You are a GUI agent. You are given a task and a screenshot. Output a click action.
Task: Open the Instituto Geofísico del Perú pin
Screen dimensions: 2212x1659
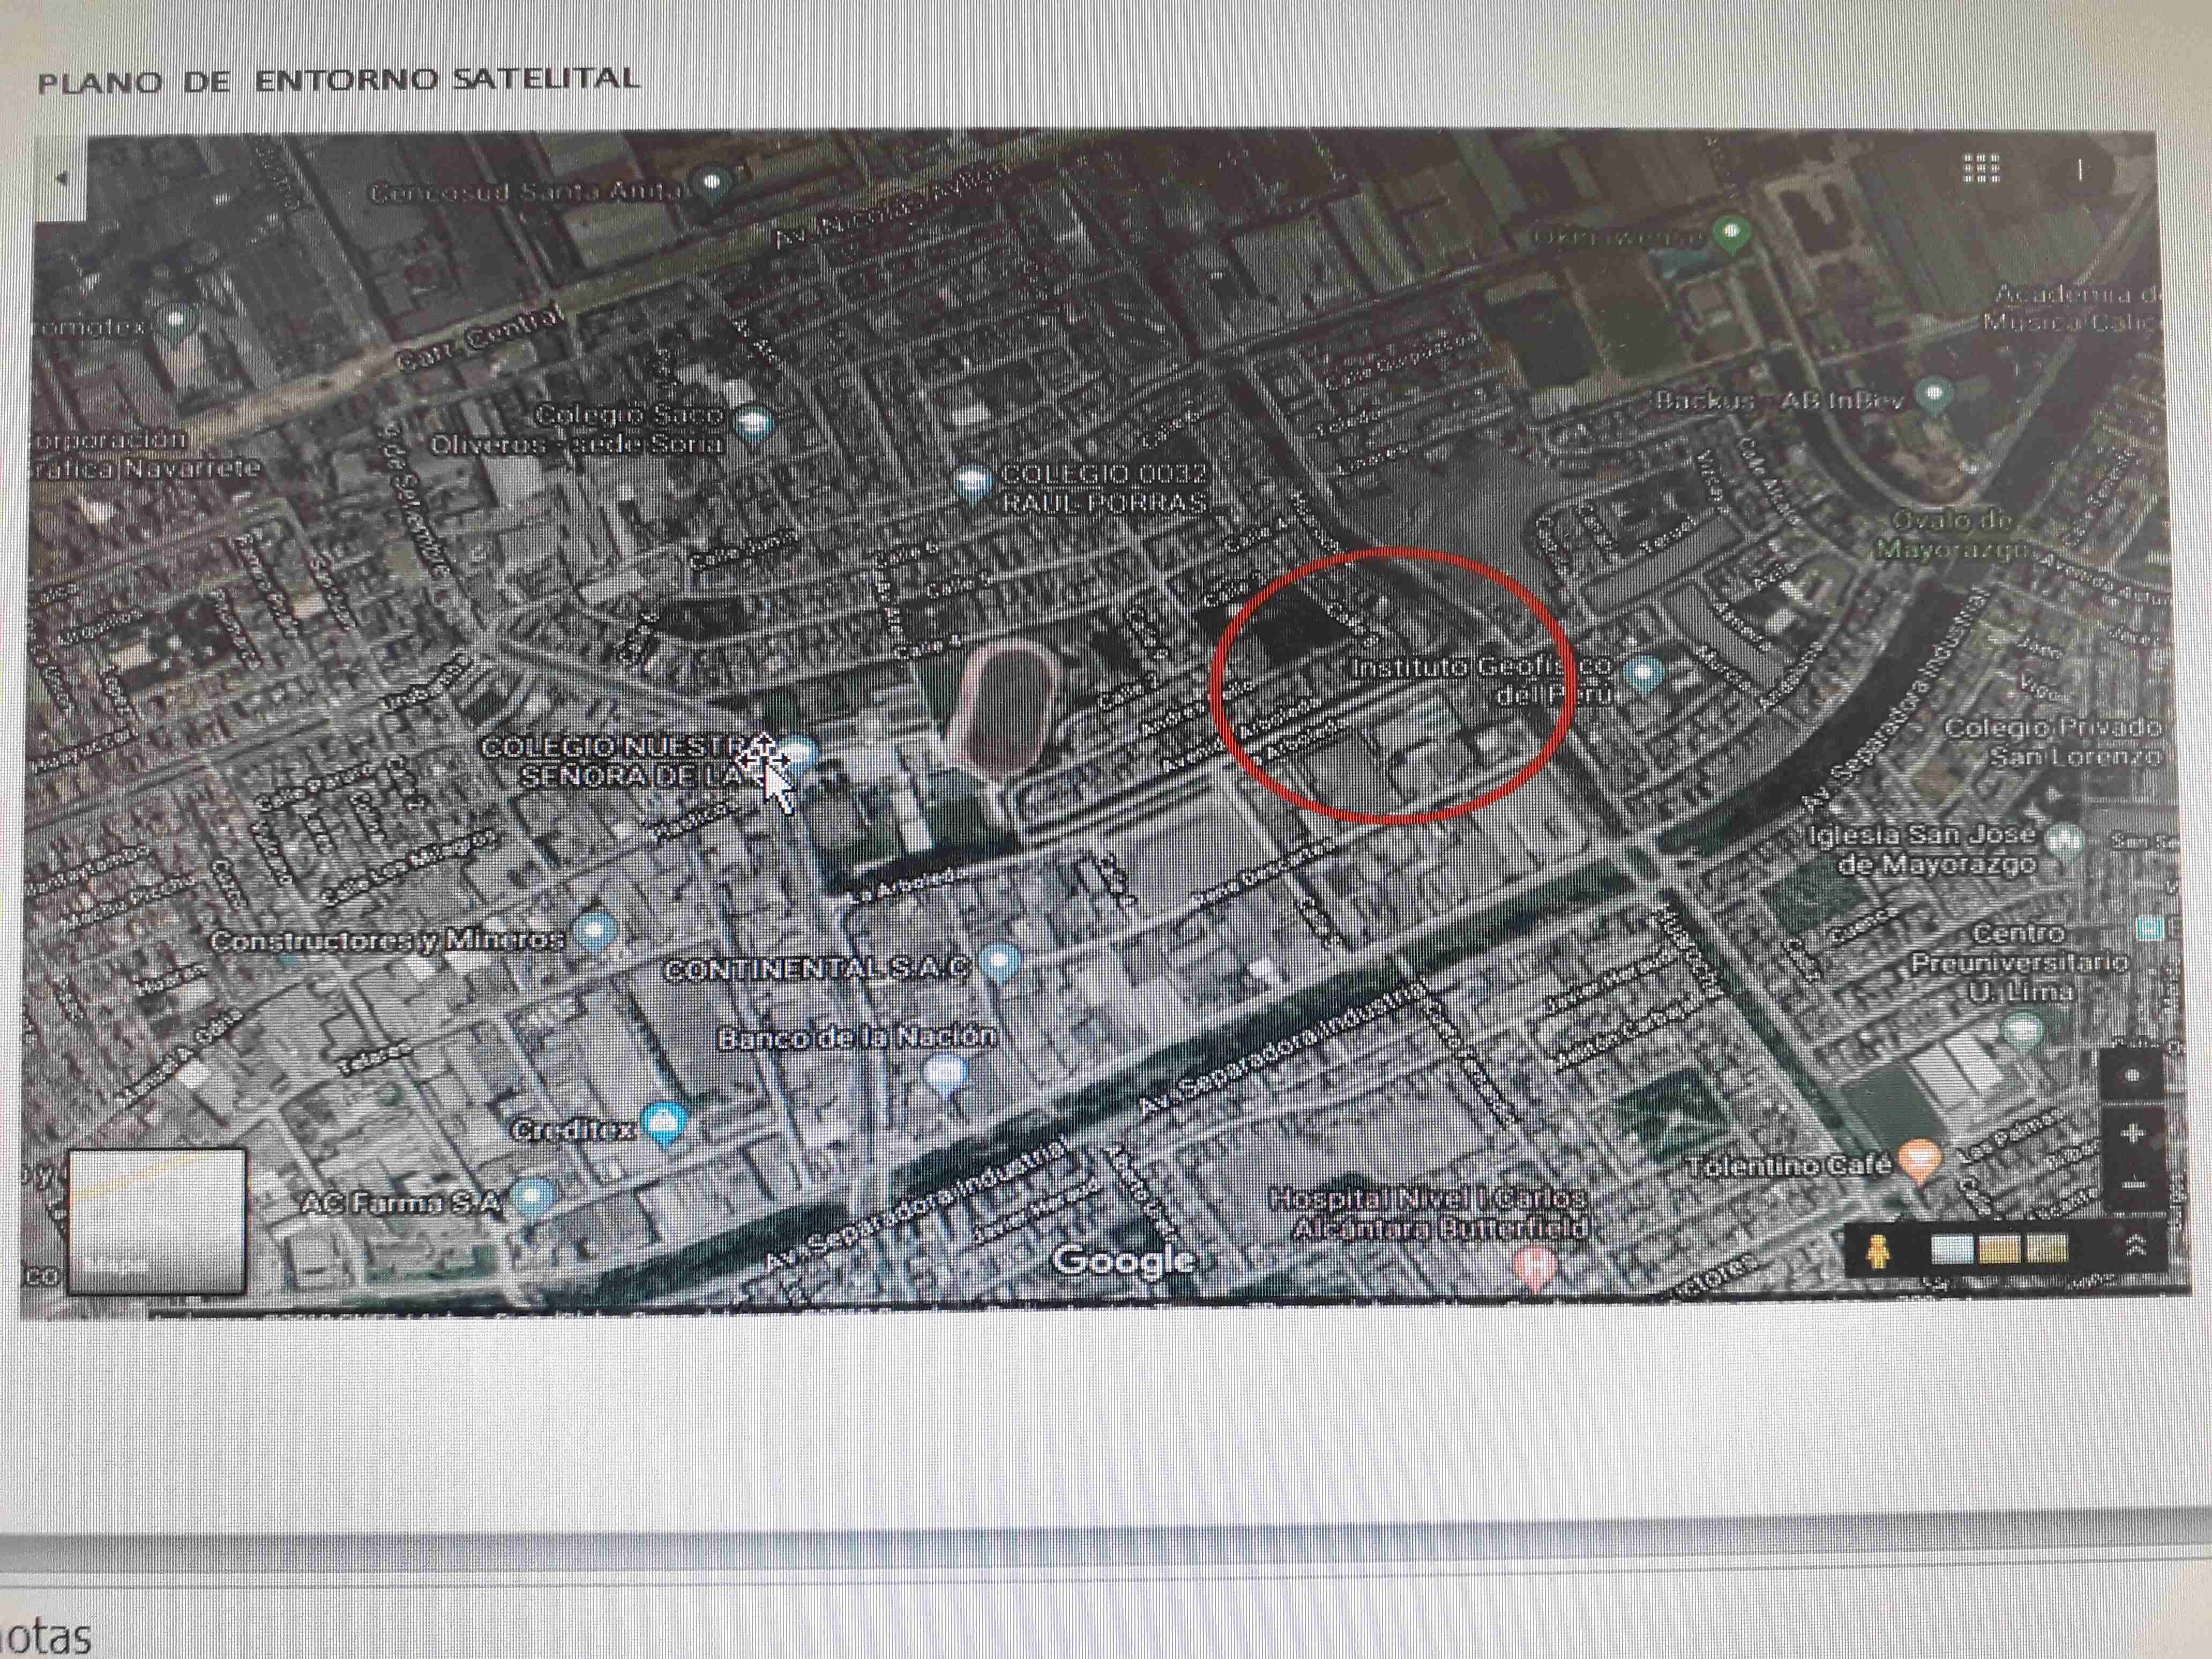[1642, 674]
